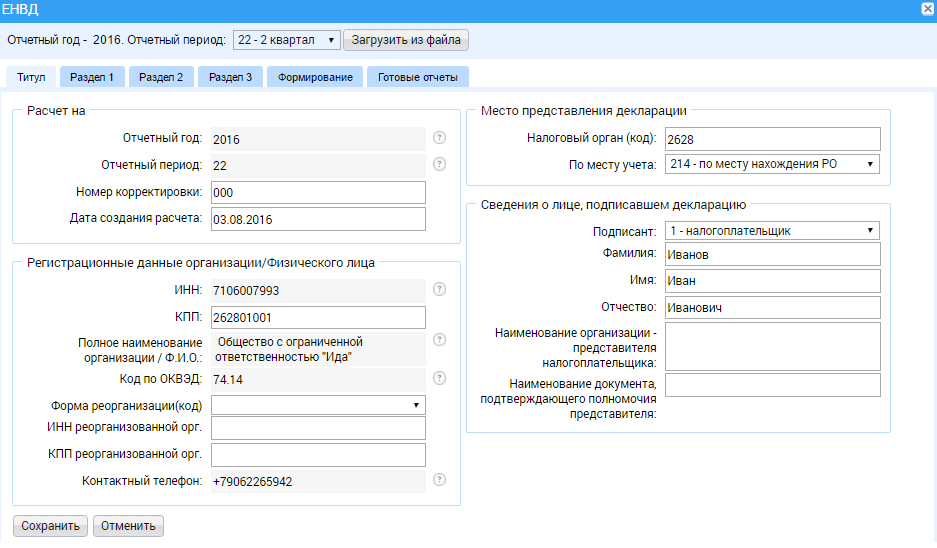This screenshot has height=548, width=937.
Task: Click the ИНН реорганизованной орг. field
Action: (319, 428)
